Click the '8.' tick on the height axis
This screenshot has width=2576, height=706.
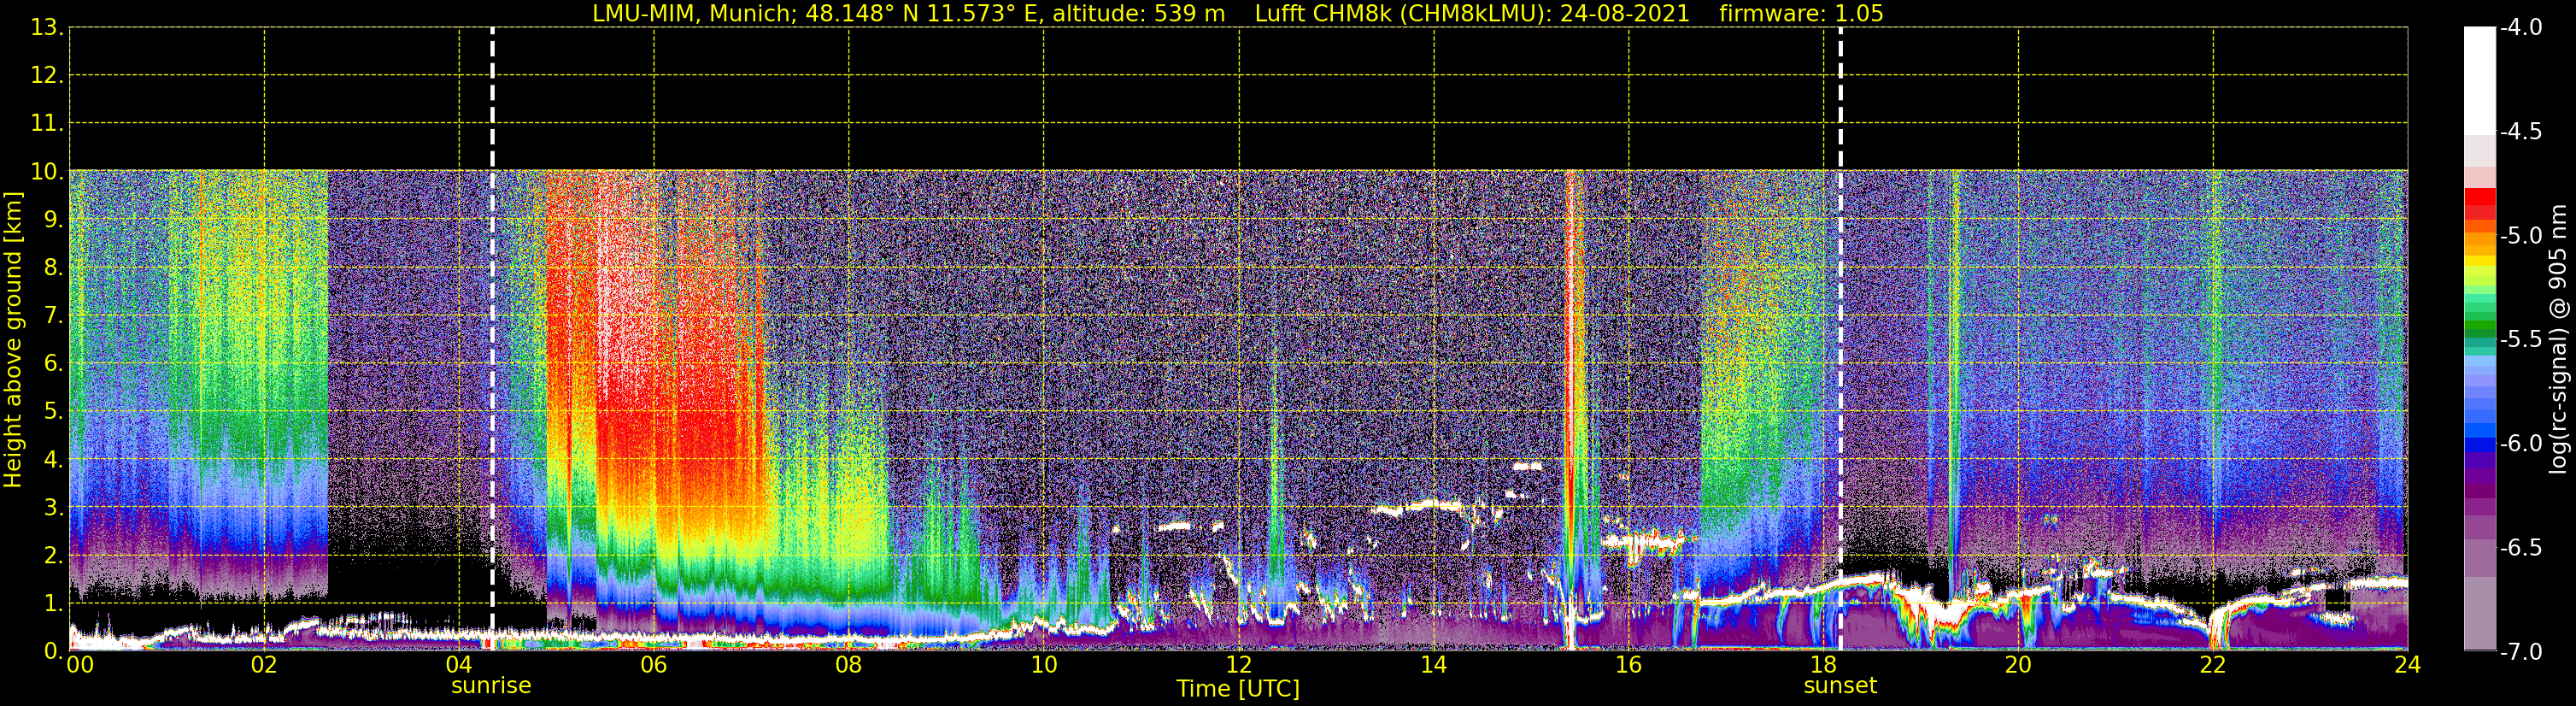click(x=52, y=268)
